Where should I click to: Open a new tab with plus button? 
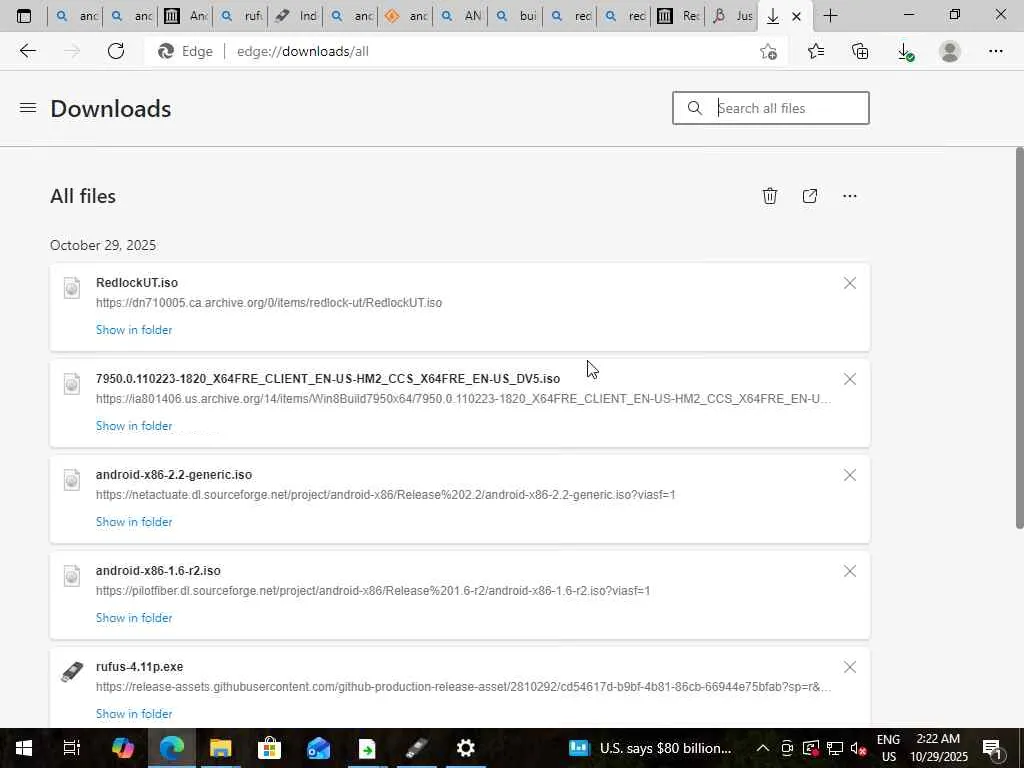(x=830, y=16)
